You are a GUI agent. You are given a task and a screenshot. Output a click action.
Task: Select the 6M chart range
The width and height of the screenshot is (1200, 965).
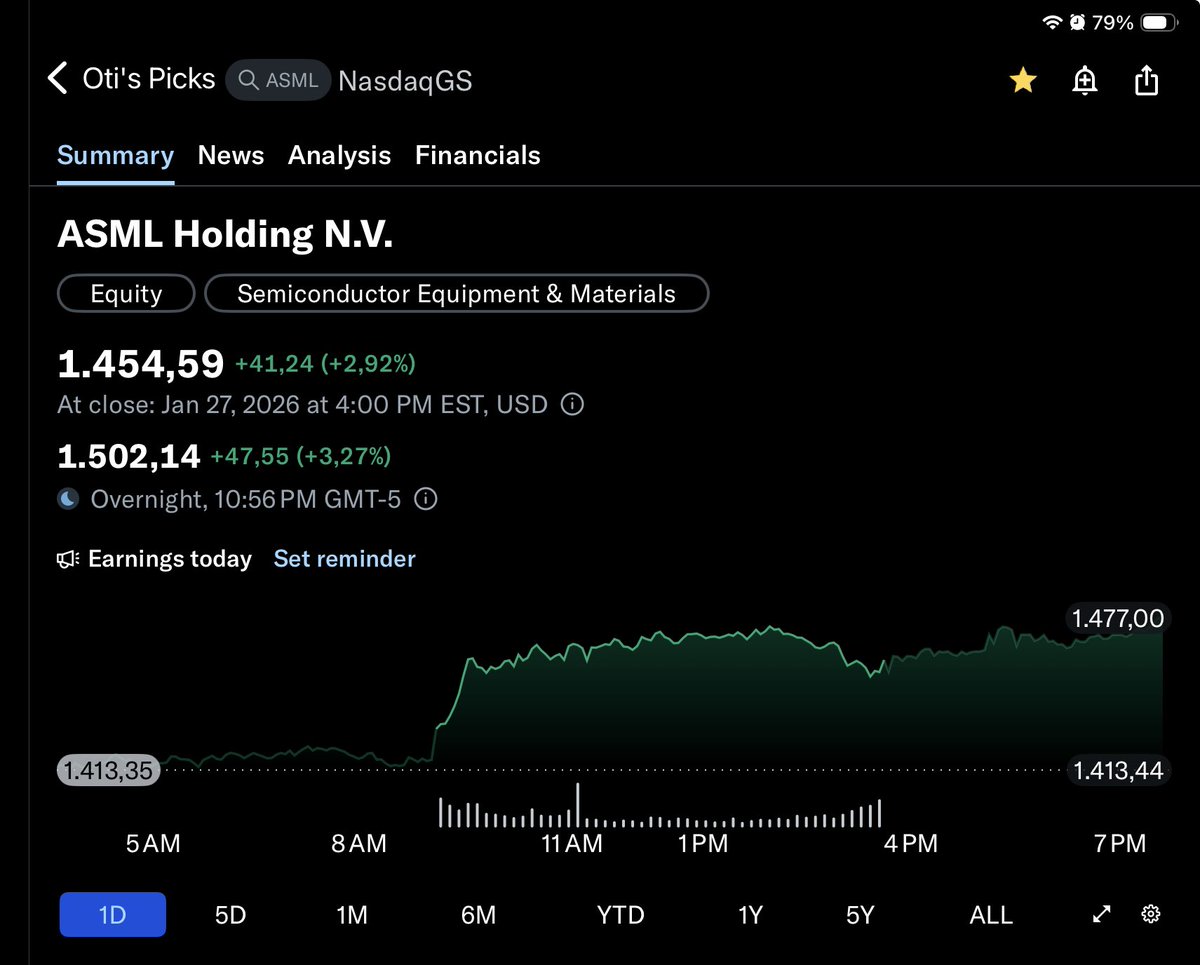(479, 915)
